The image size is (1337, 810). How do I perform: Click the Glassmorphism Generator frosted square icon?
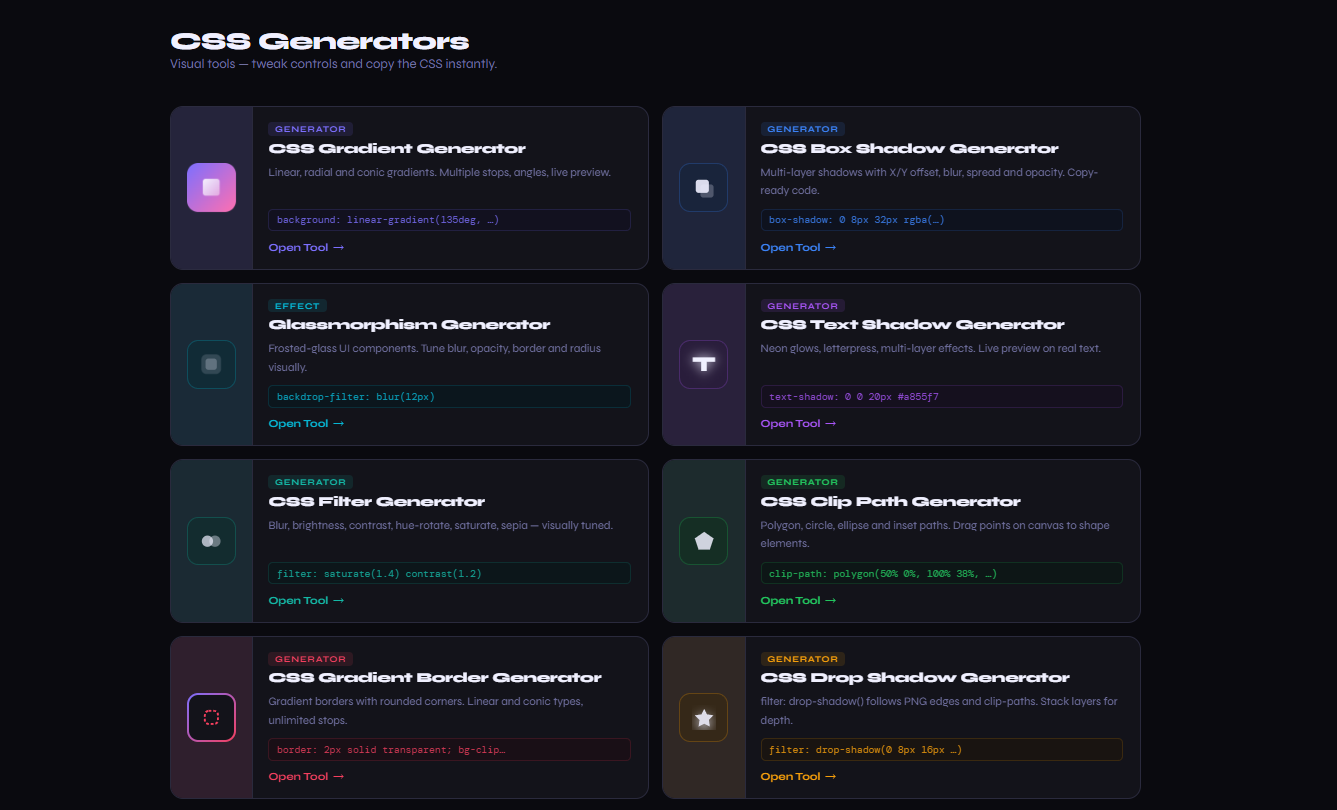(x=211, y=364)
